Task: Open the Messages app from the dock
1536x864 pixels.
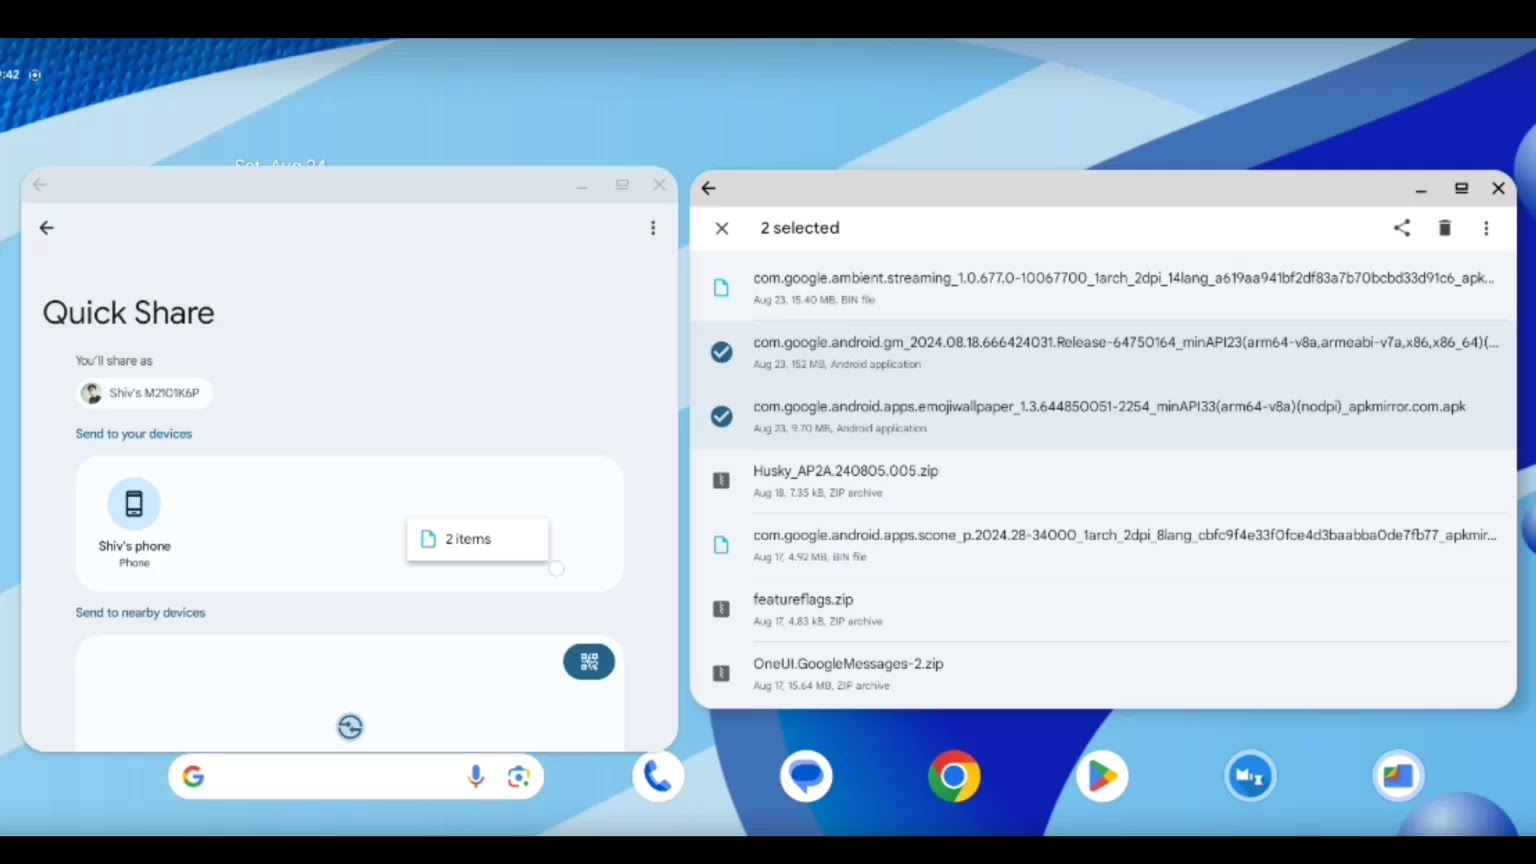Action: 806,776
